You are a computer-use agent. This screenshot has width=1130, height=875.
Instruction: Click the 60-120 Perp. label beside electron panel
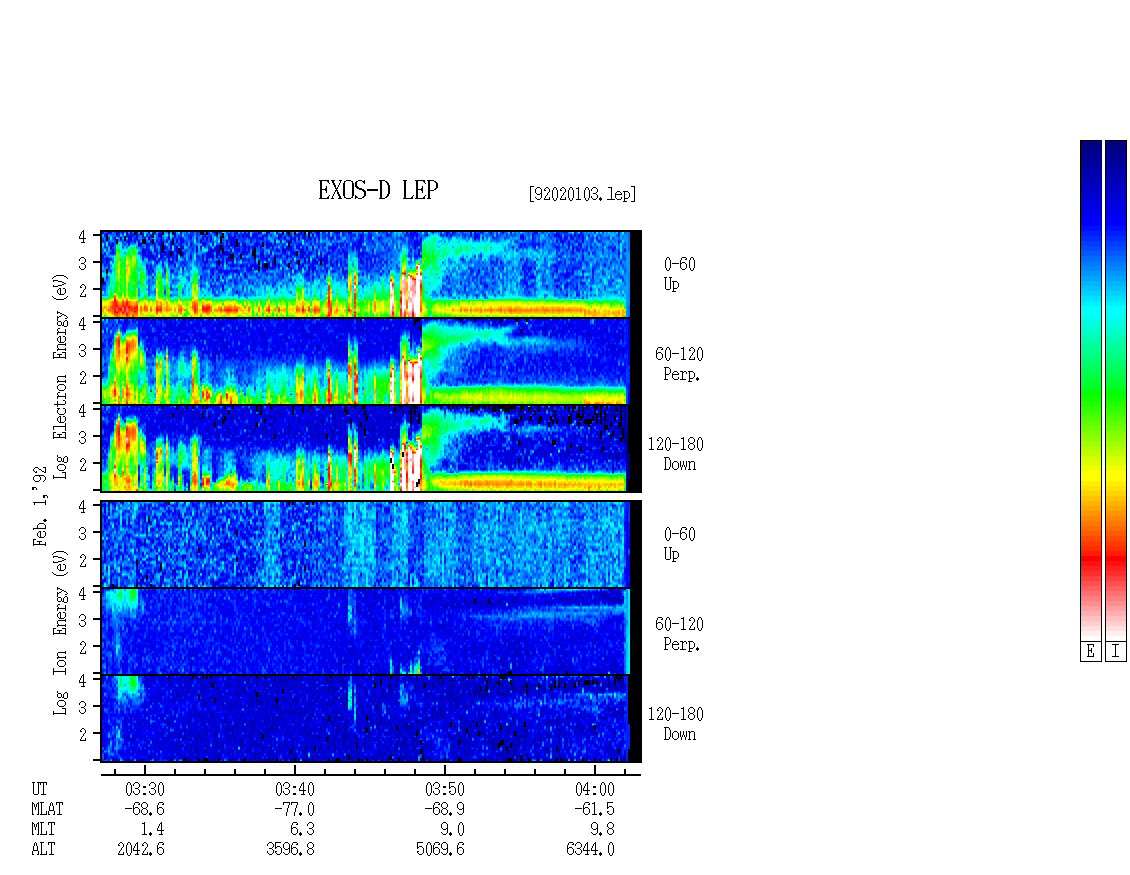coord(679,364)
